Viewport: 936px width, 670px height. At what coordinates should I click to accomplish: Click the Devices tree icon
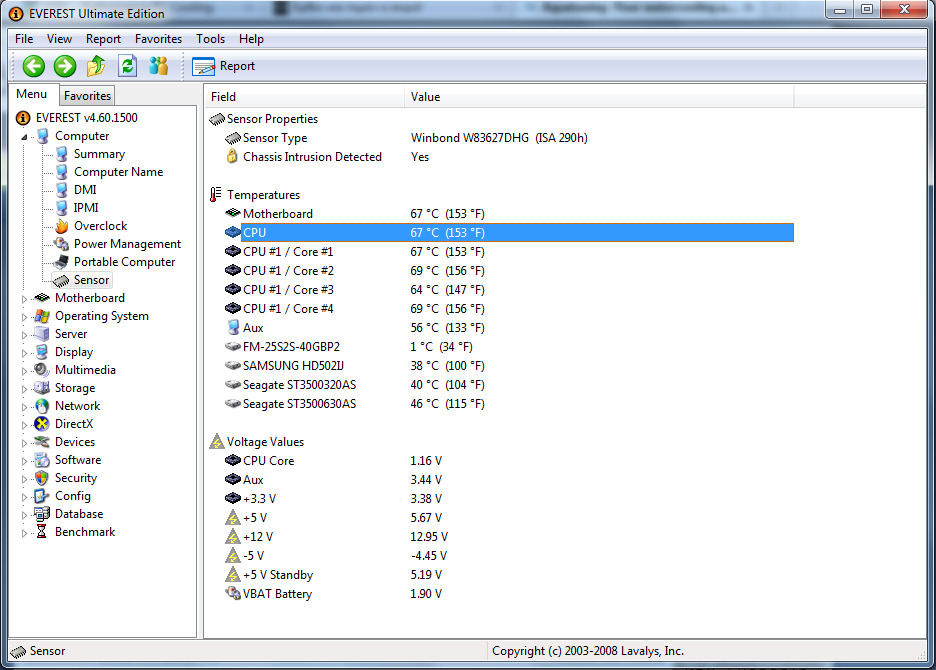(x=42, y=442)
